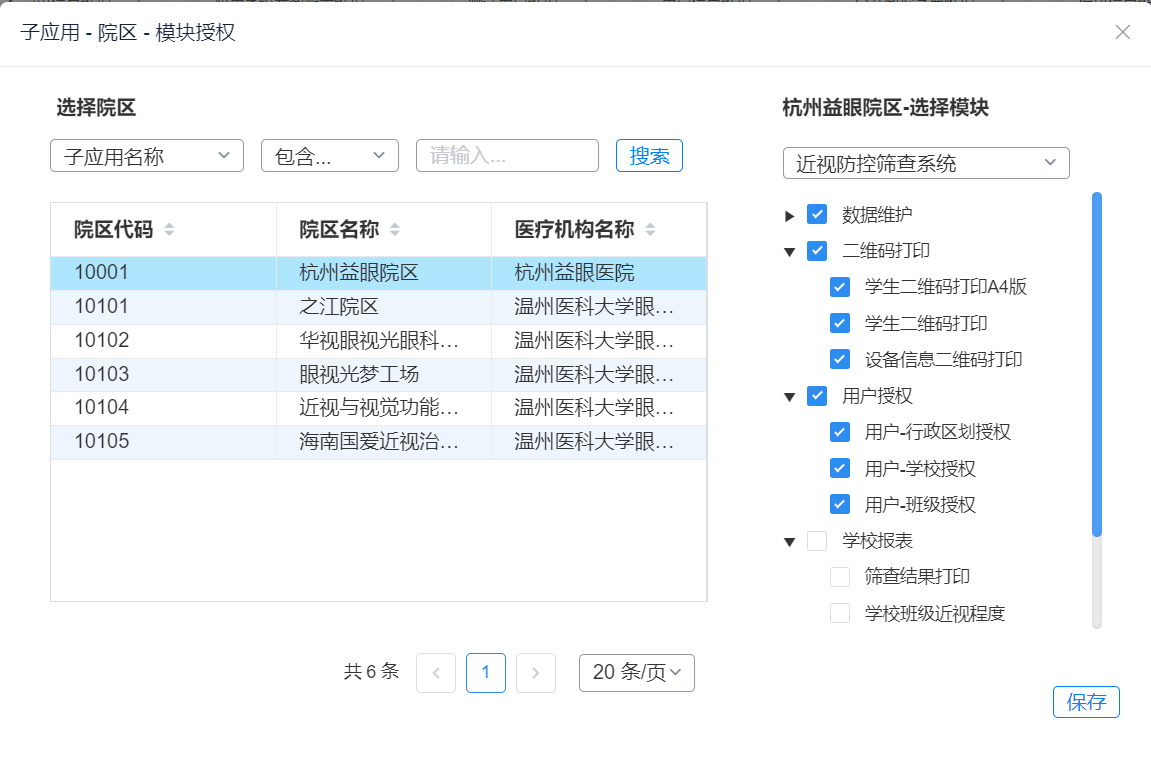
Task: Toggle 数据维护 checkbox
Action: click(x=817, y=214)
